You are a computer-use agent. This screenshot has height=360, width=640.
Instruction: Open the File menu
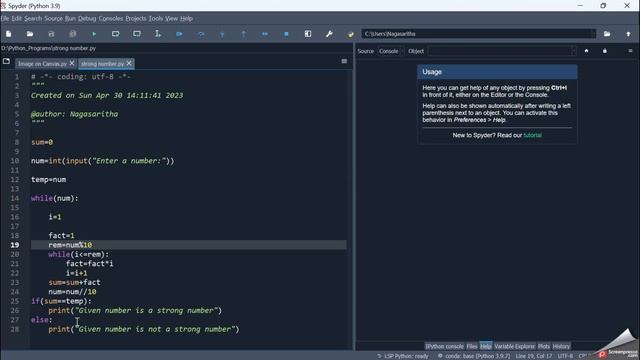(x=5, y=18)
